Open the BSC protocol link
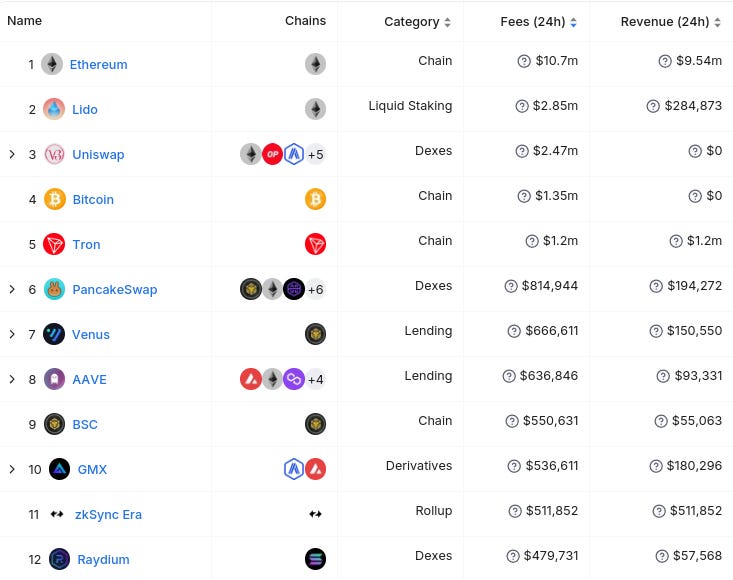 click(x=85, y=424)
